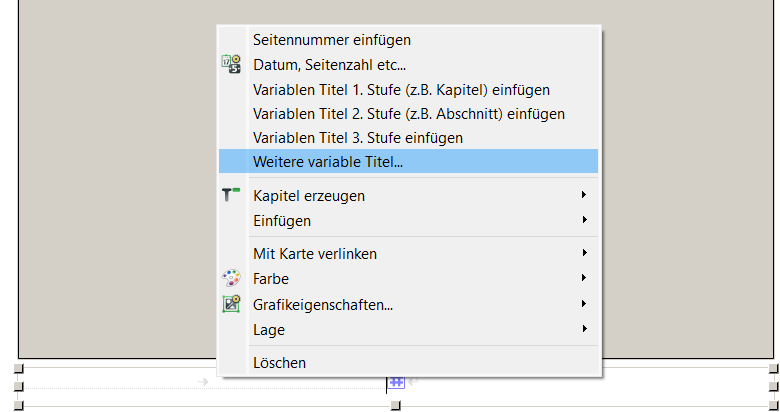Expand the Kapitel erzeugen submenu arrow

pos(584,195)
